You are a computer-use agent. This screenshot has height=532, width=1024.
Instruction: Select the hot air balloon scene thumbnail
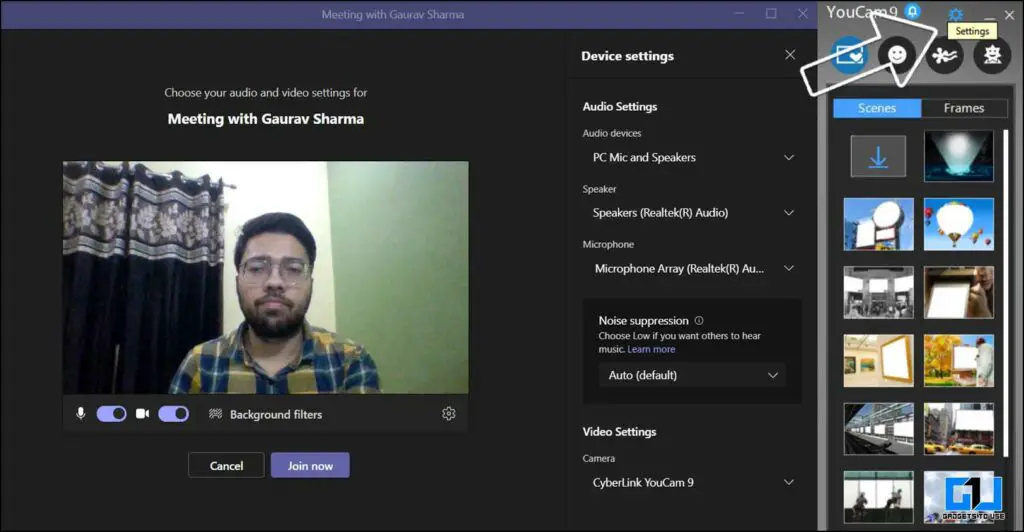959,225
